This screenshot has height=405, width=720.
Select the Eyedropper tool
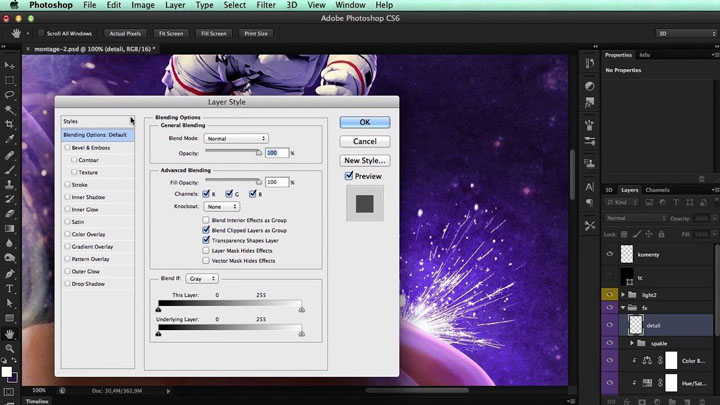point(9,139)
